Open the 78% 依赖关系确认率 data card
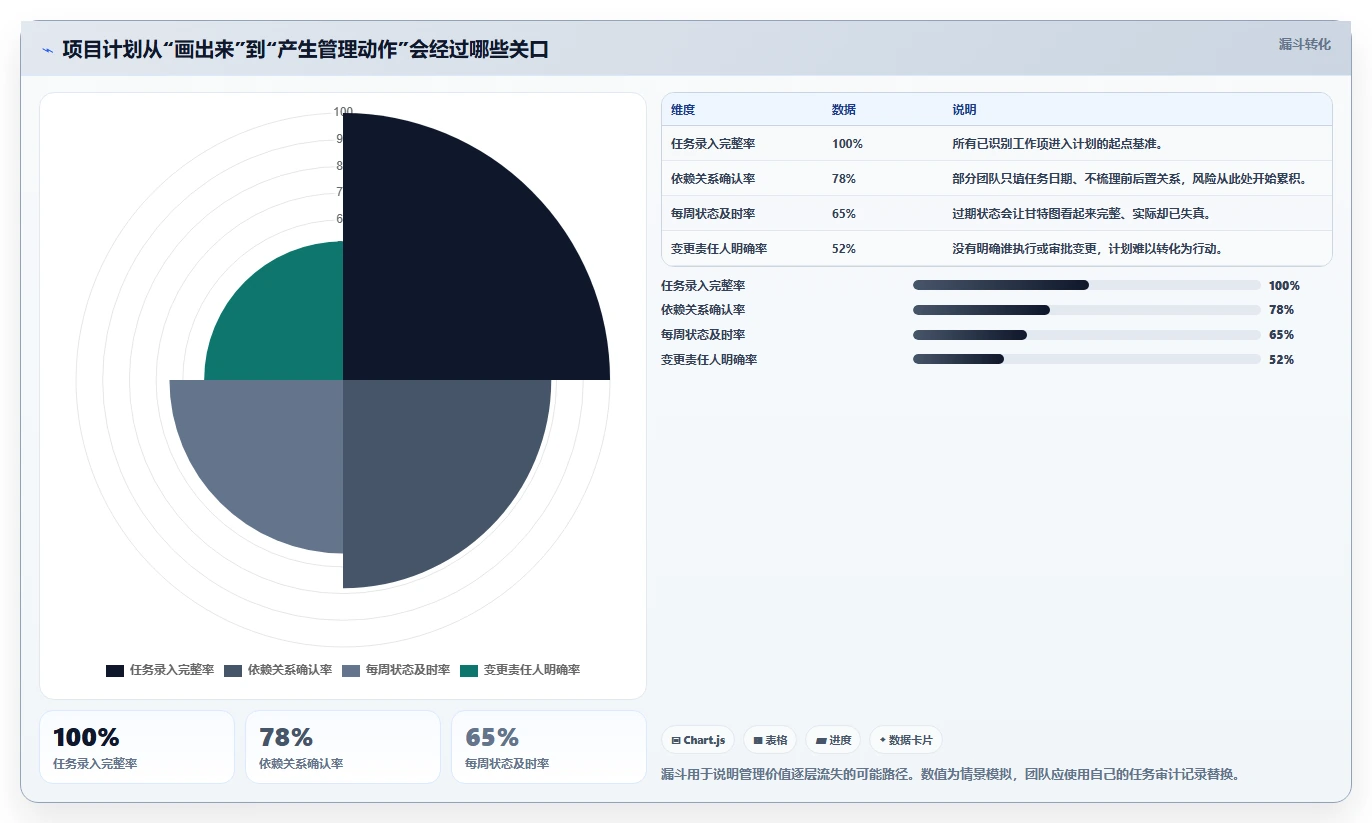The image size is (1372, 823). (x=343, y=747)
